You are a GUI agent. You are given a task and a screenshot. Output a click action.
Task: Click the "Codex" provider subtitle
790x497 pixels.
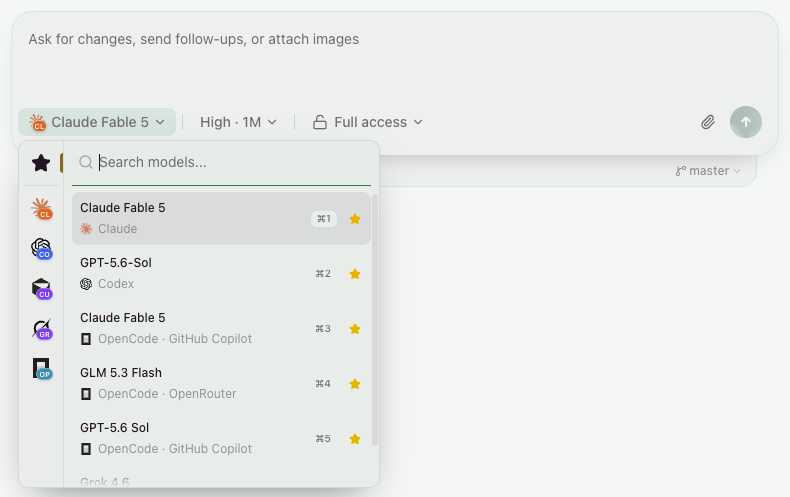[116, 284]
